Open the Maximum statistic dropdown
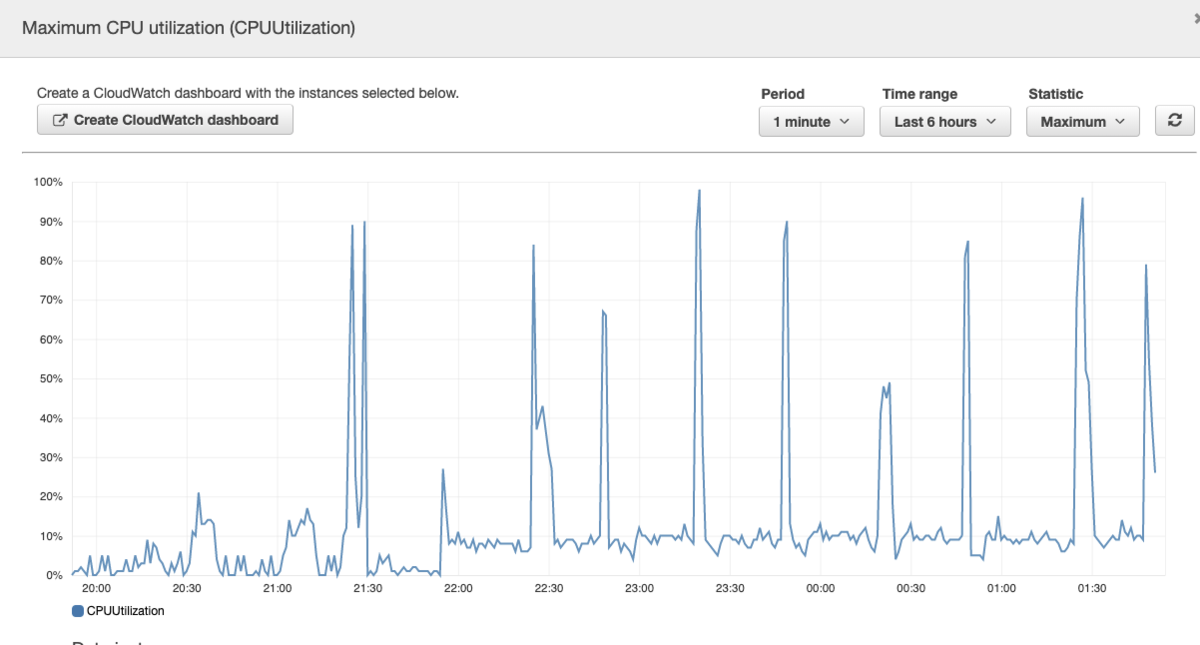This screenshot has height=645, width=1200. click(1083, 121)
